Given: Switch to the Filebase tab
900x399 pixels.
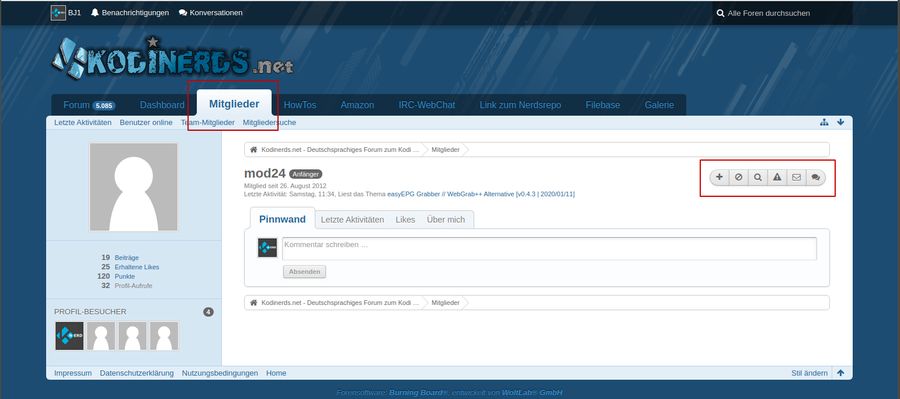Looking at the screenshot, I should [603, 105].
